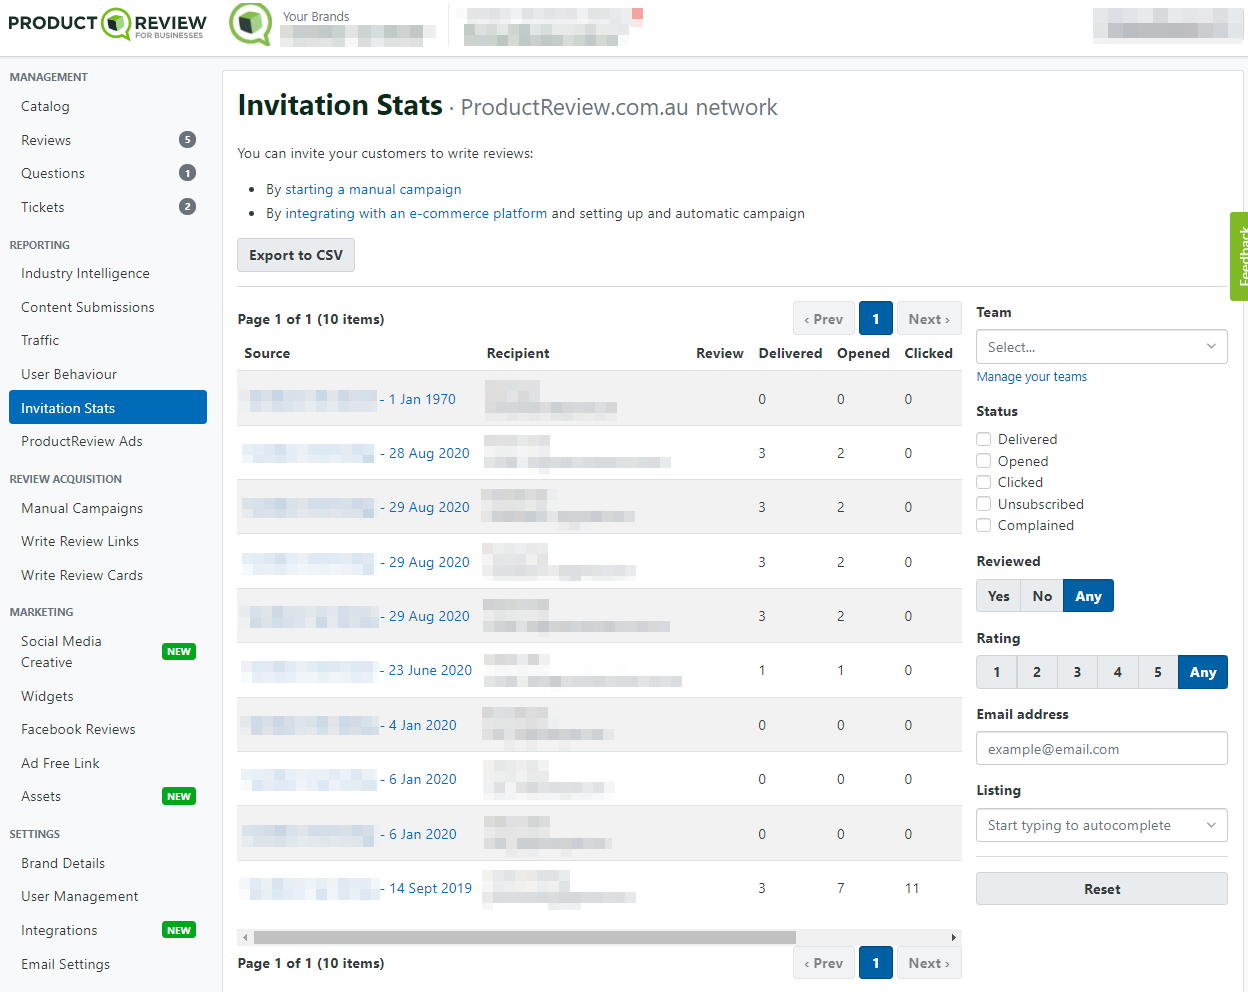Select Any in the Reviewed filter

pyautogui.click(x=1088, y=596)
